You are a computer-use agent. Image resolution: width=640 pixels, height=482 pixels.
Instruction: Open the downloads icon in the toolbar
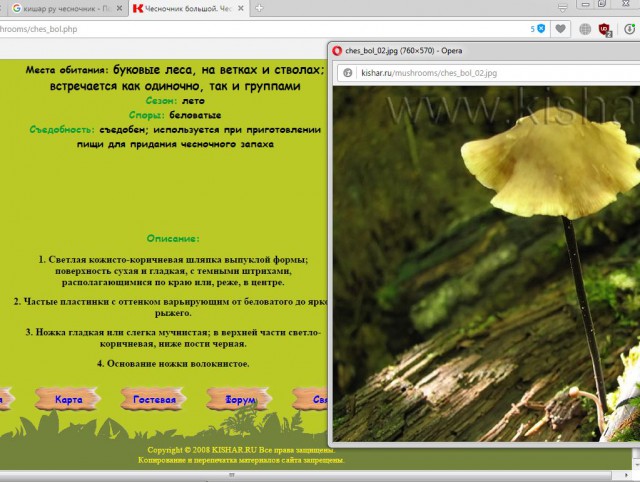coord(629,29)
